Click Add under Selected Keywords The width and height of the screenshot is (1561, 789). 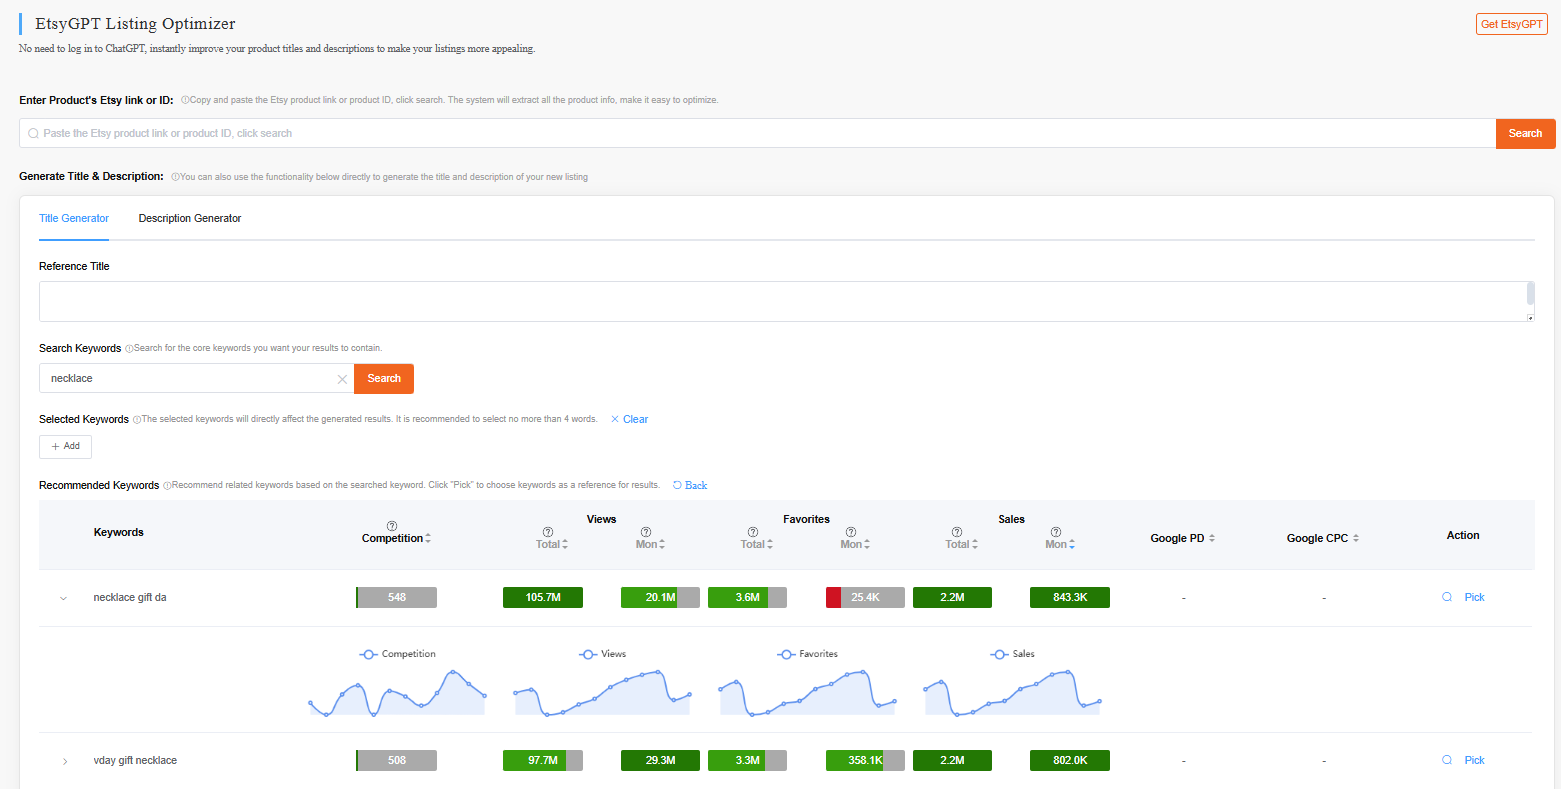coord(64,446)
